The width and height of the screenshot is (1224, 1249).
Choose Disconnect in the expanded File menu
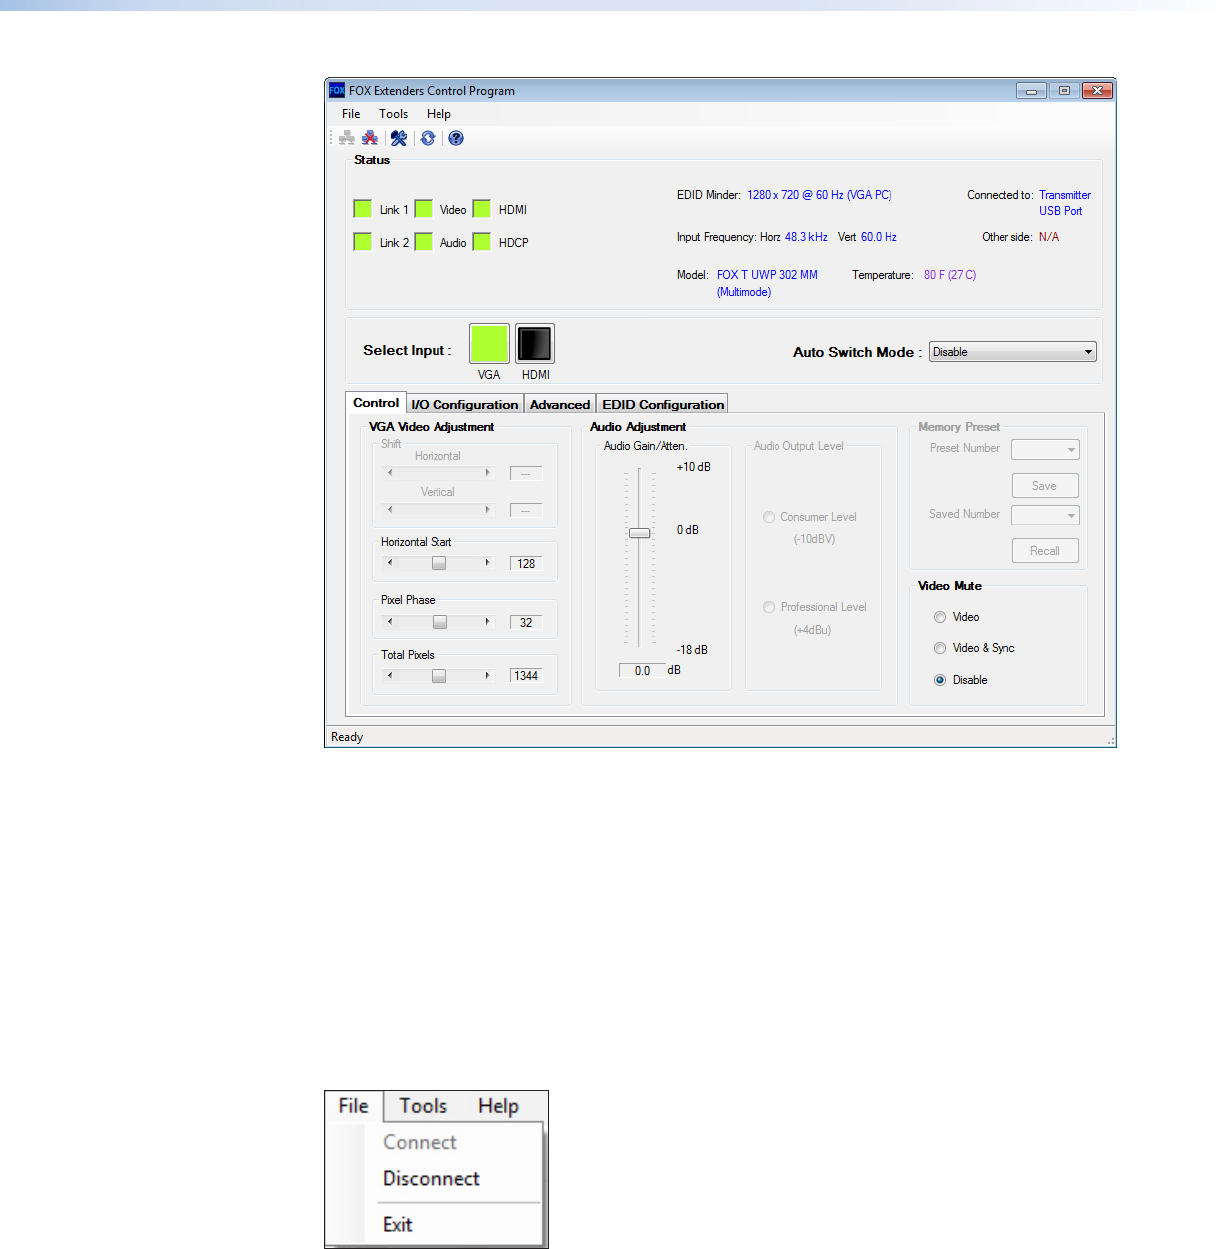pos(431,1179)
